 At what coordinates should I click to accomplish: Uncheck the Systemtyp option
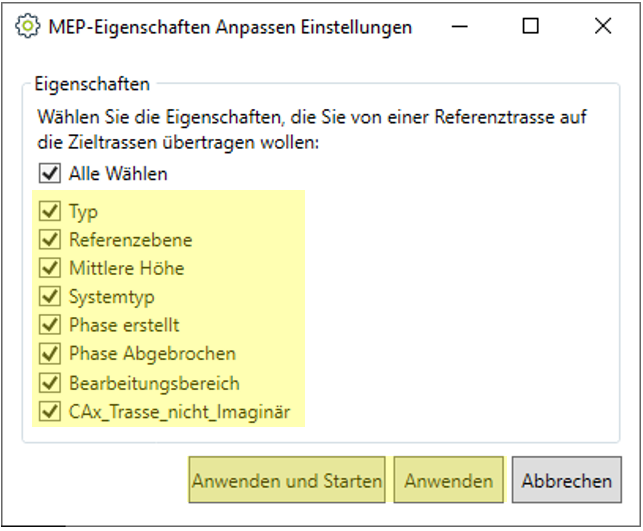pos(49,297)
